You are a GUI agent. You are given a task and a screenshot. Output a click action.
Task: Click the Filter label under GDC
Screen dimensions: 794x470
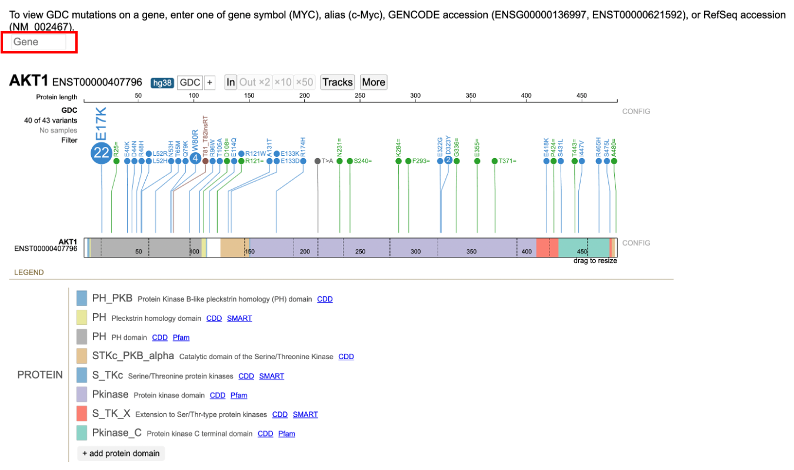[x=68, y=141]
